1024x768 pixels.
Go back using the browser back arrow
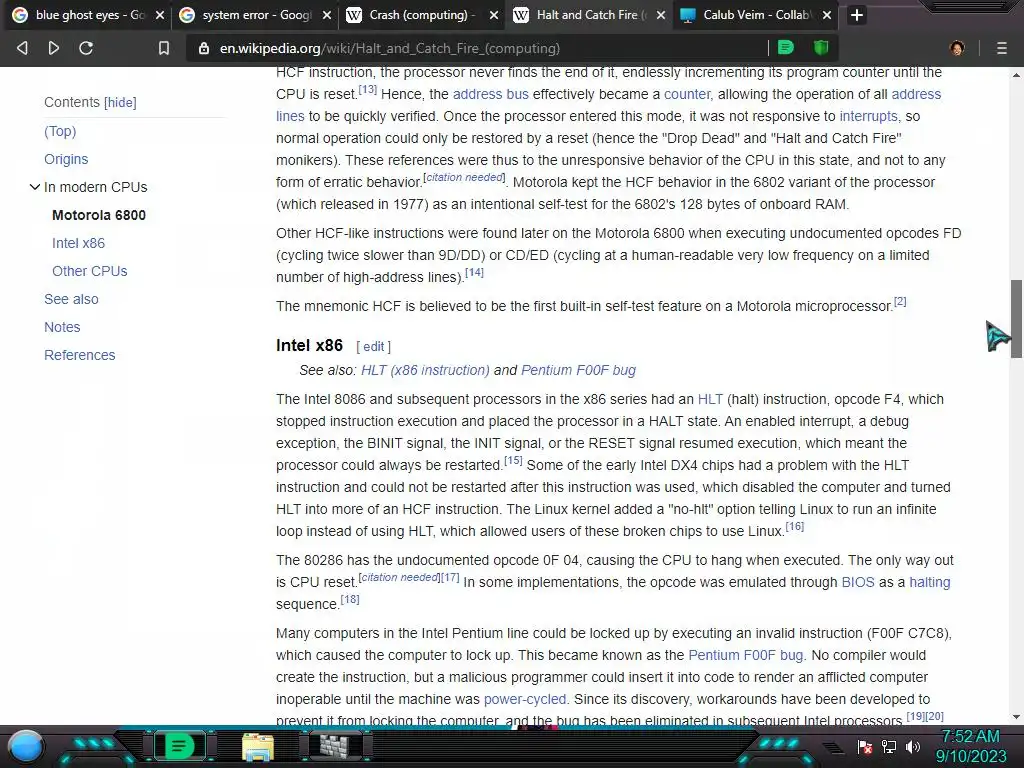coord(22,48)
